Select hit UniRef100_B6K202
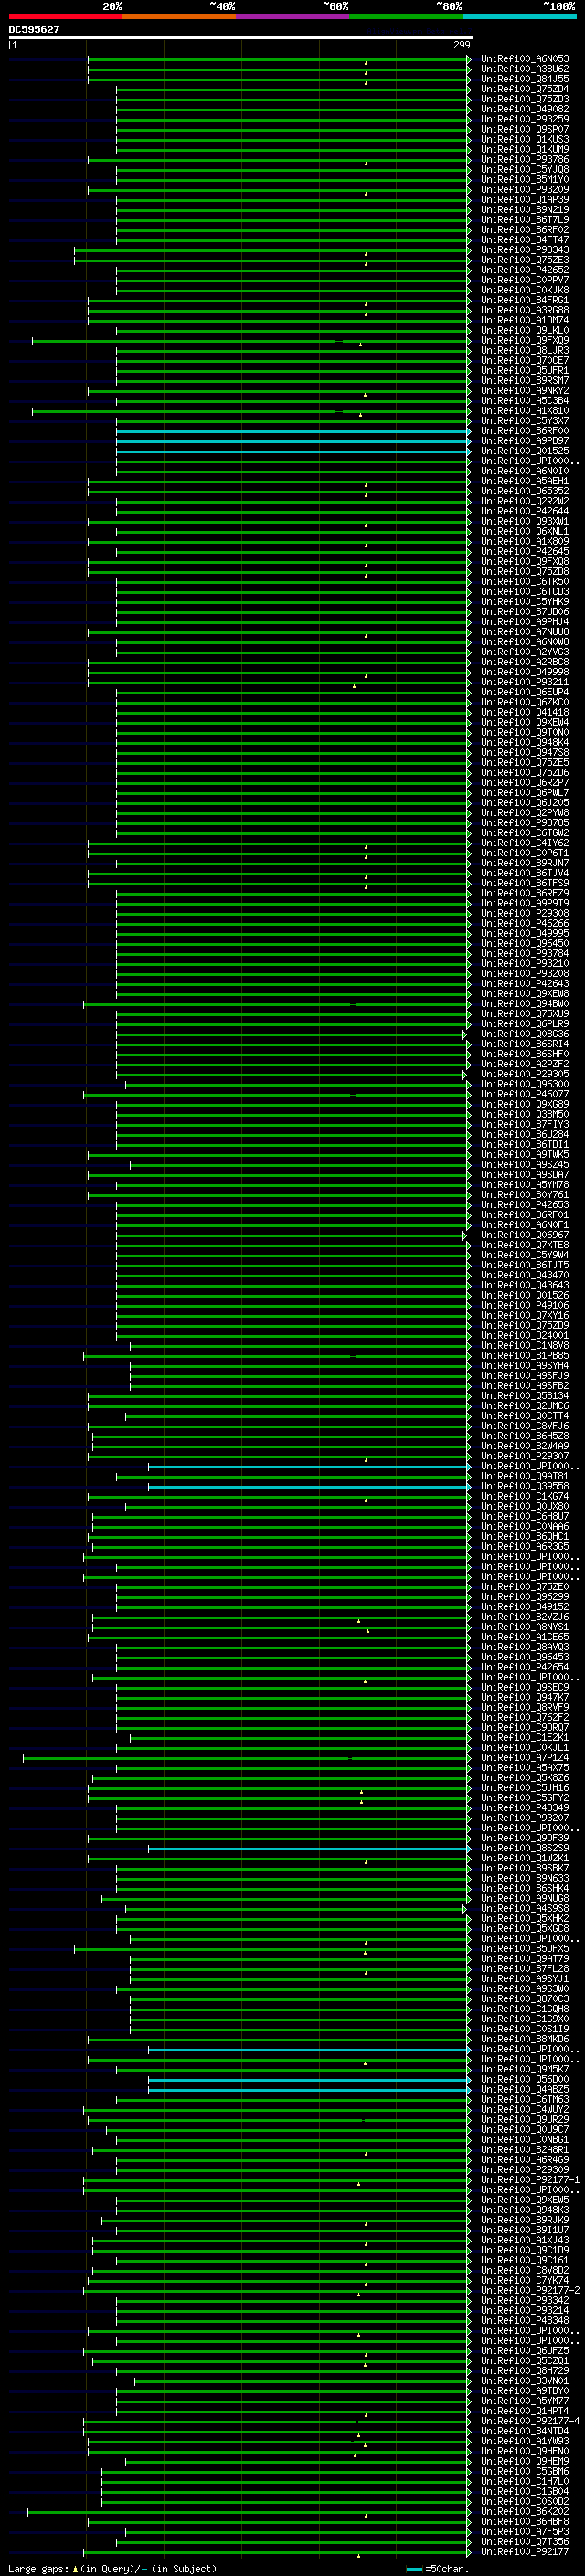The width and height of the screenshot is (585, 2576). 525,2511
